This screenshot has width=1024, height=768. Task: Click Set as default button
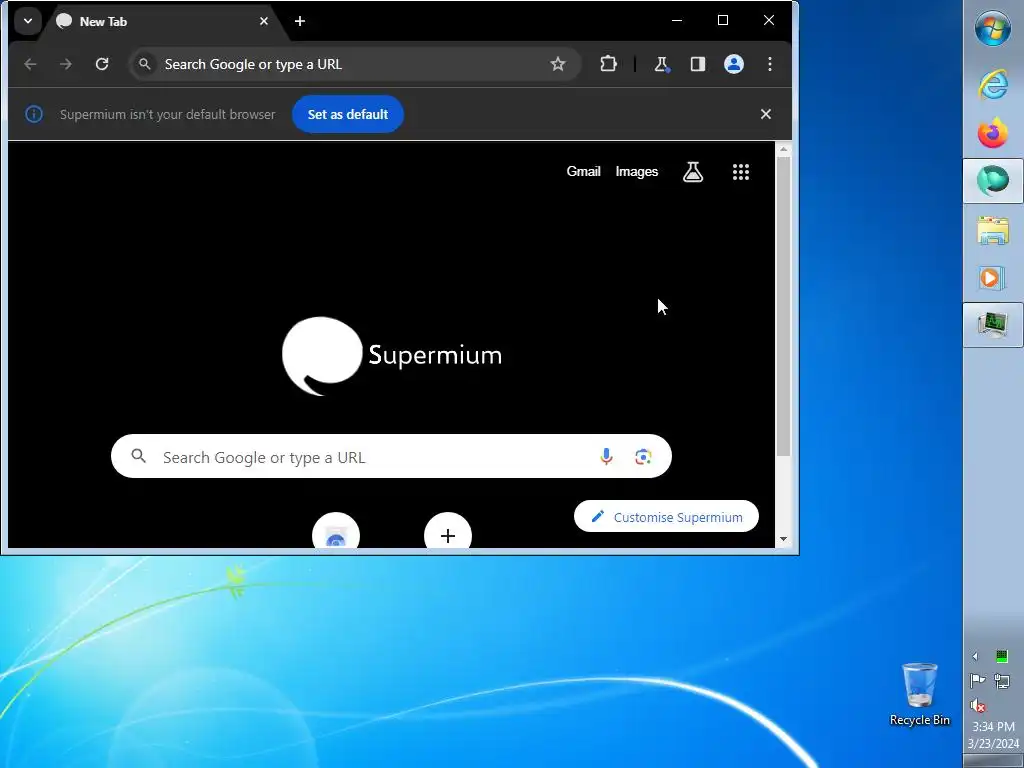click(347, 114)
